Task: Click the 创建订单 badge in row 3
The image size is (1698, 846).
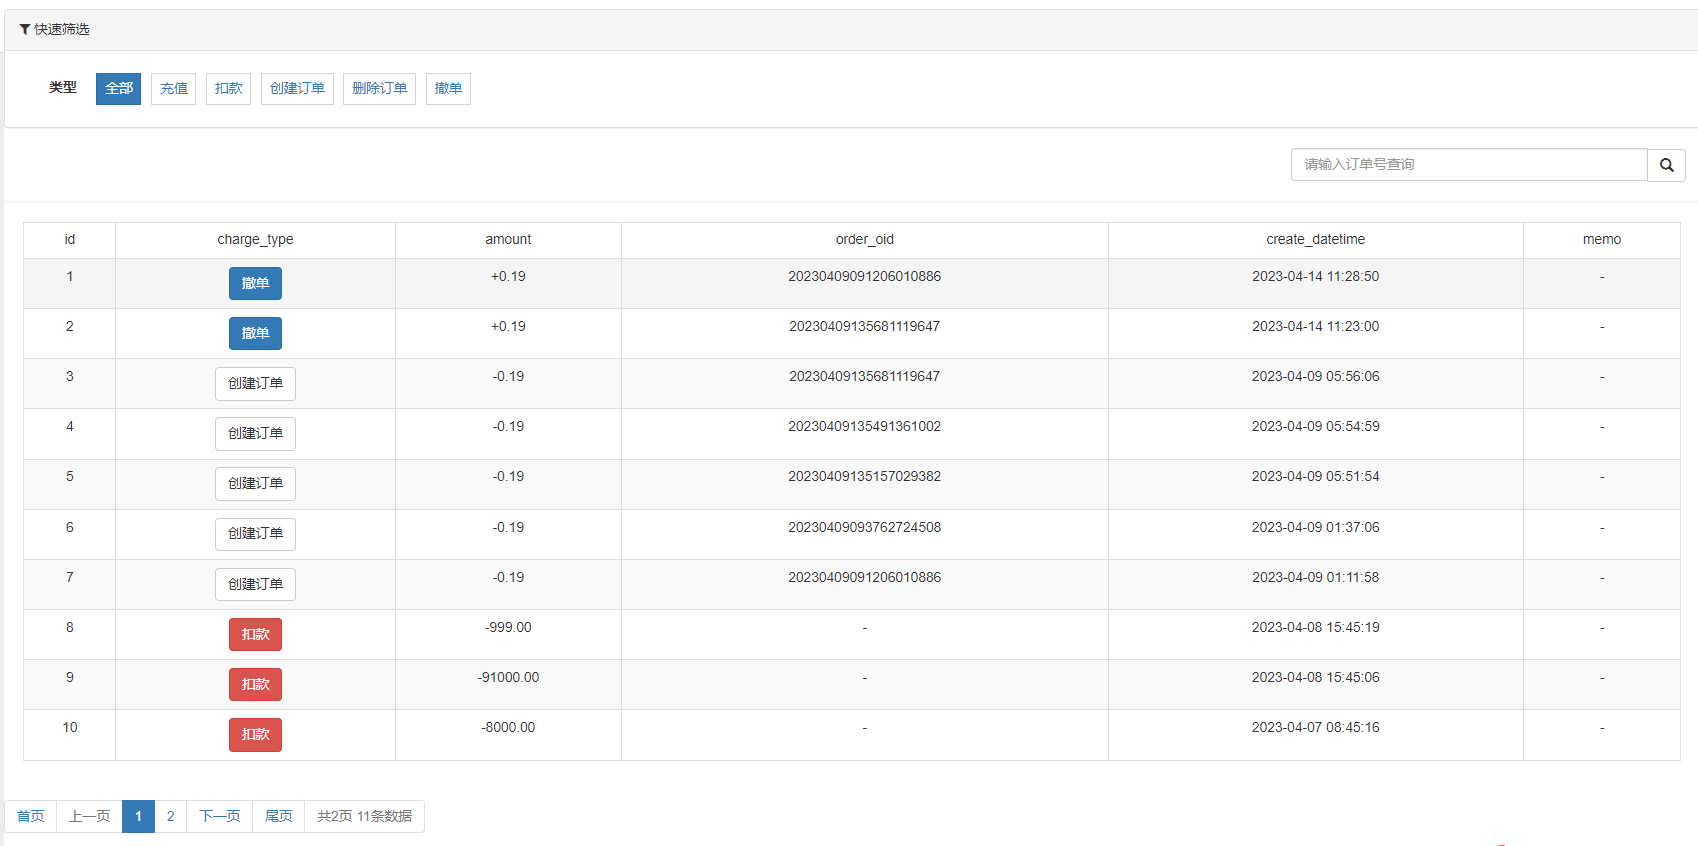Action: (x=255, y=384)
